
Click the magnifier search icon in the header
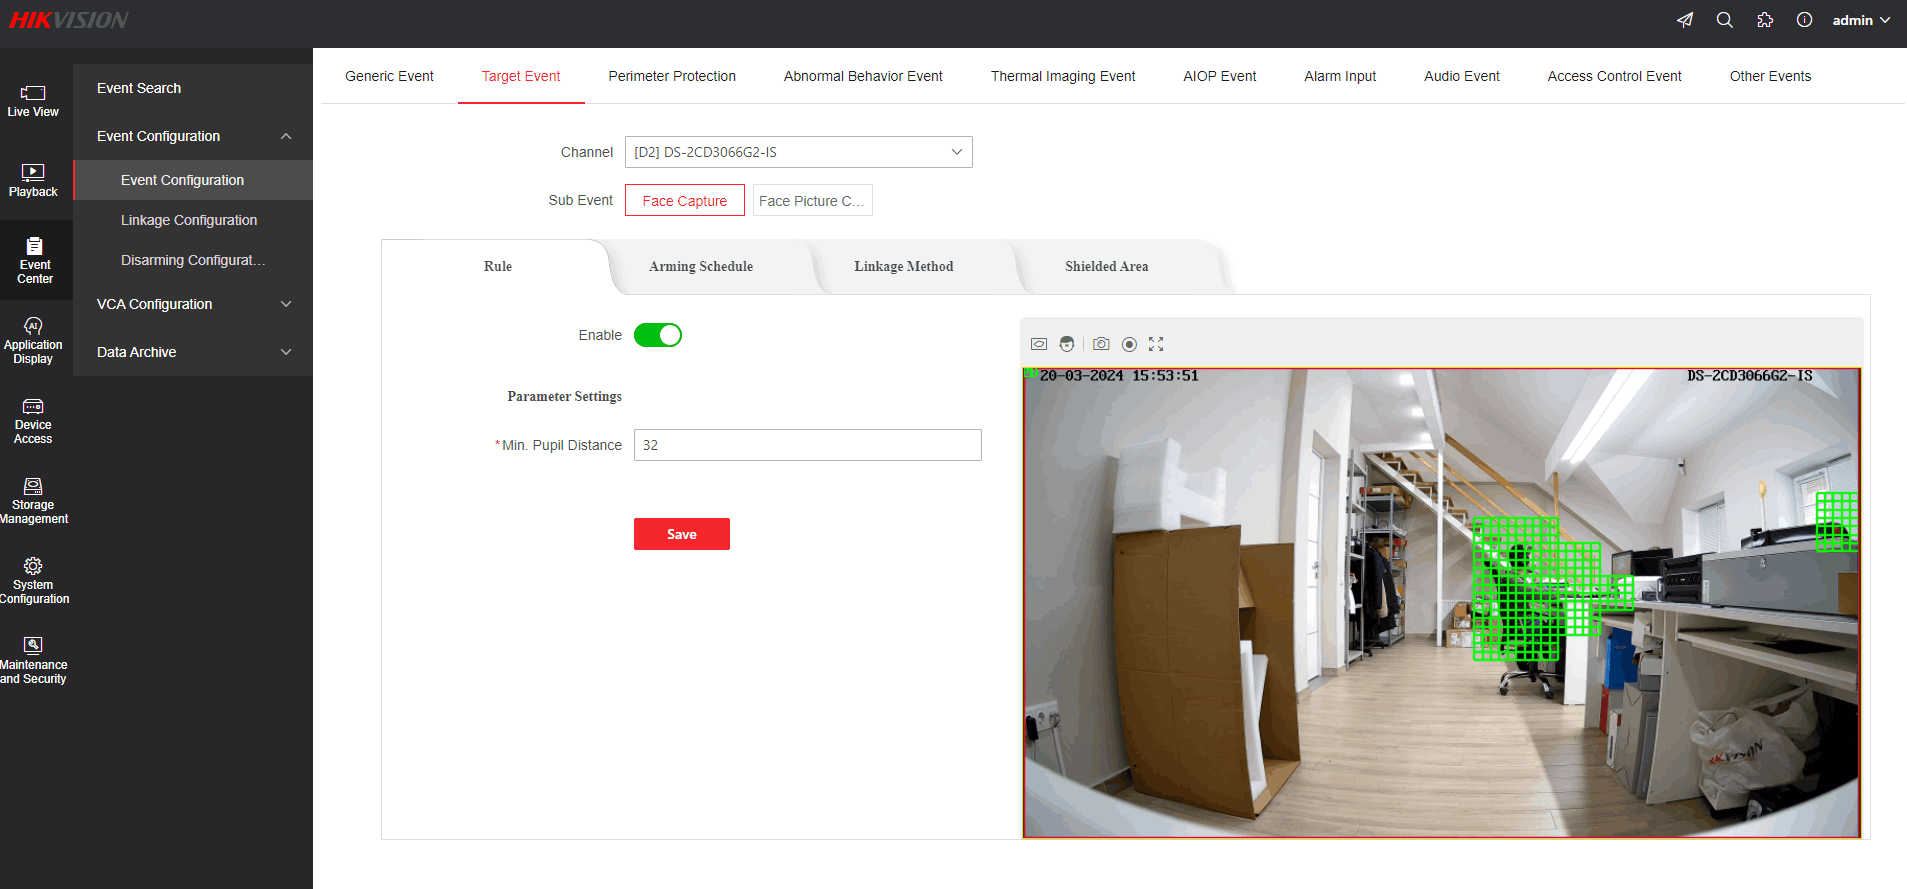click(x=1725, y=20)
